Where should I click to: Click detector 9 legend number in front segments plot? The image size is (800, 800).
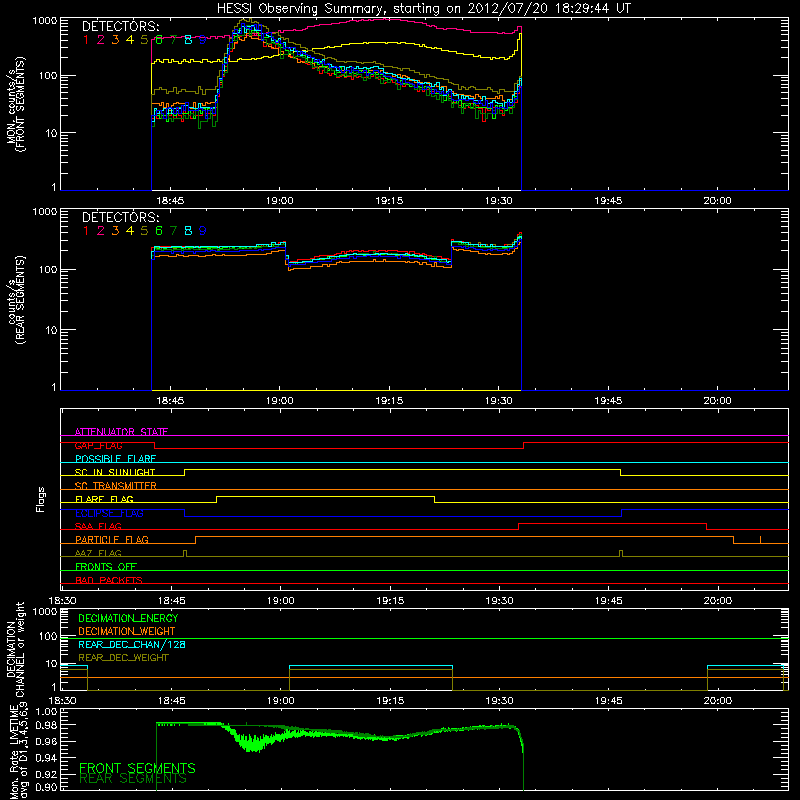203,40
